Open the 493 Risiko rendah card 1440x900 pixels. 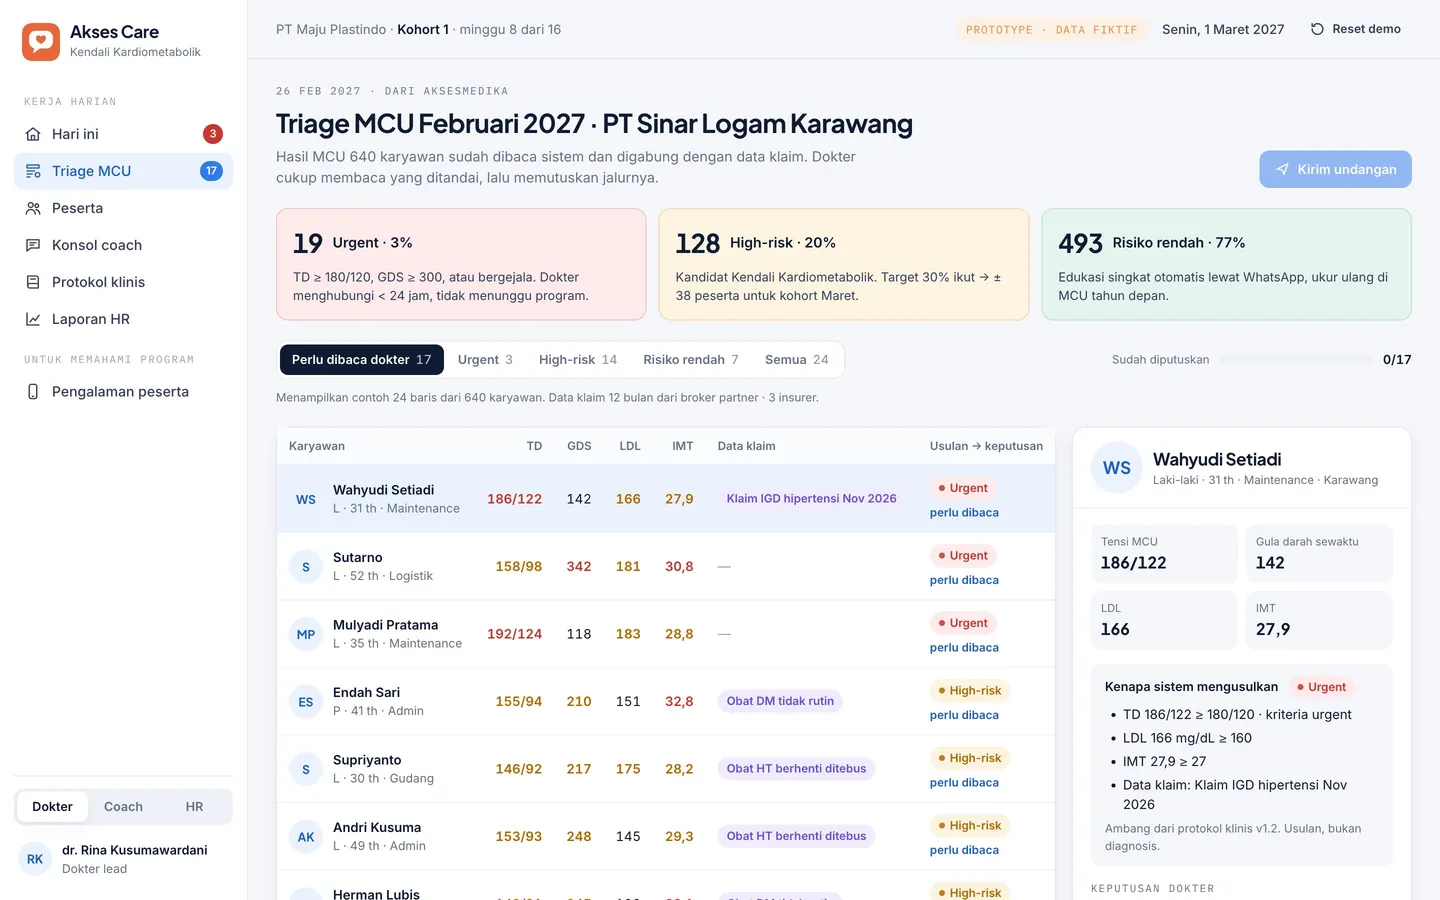[1226, 264]
